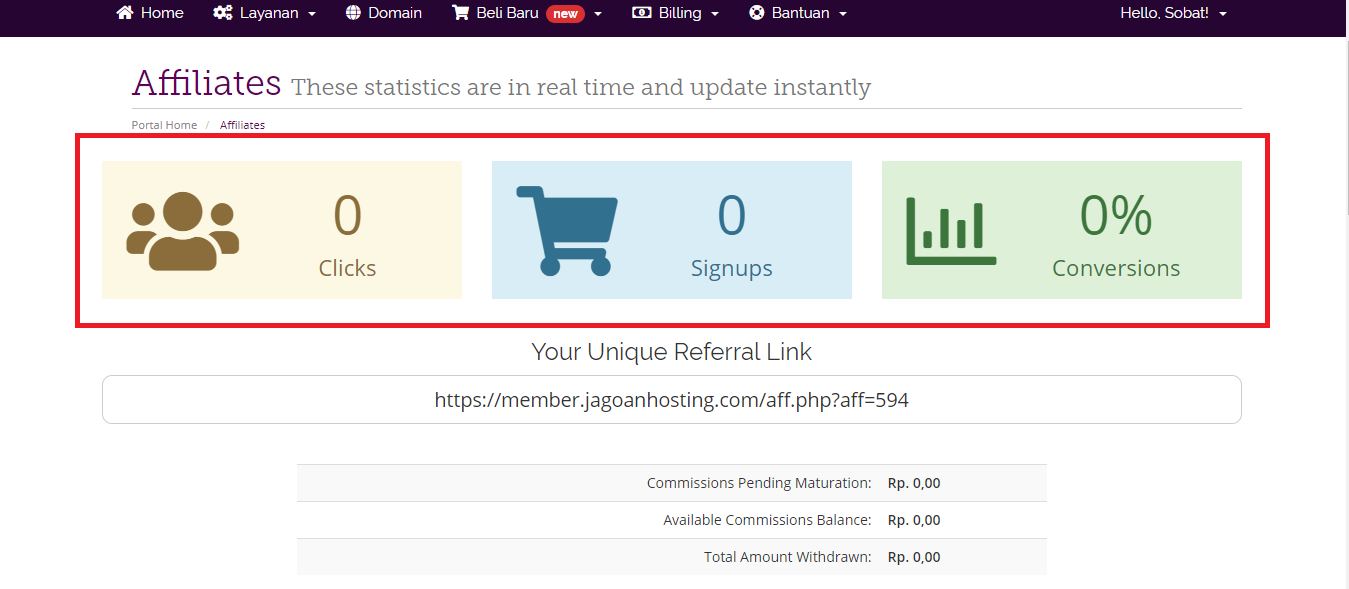This screenshot has height=589, width=1349.
Task: Click the Portal Home breadcrumb link
Action: (164, 125)
